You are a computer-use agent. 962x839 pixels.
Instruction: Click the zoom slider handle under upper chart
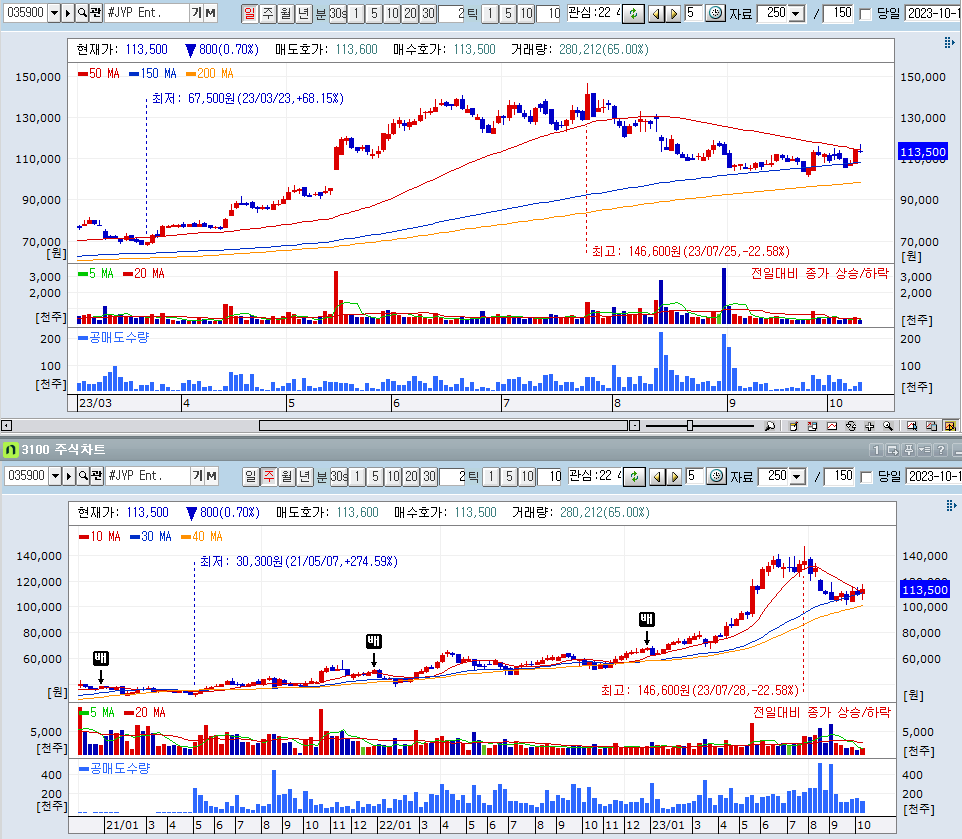tap(690, 426)
